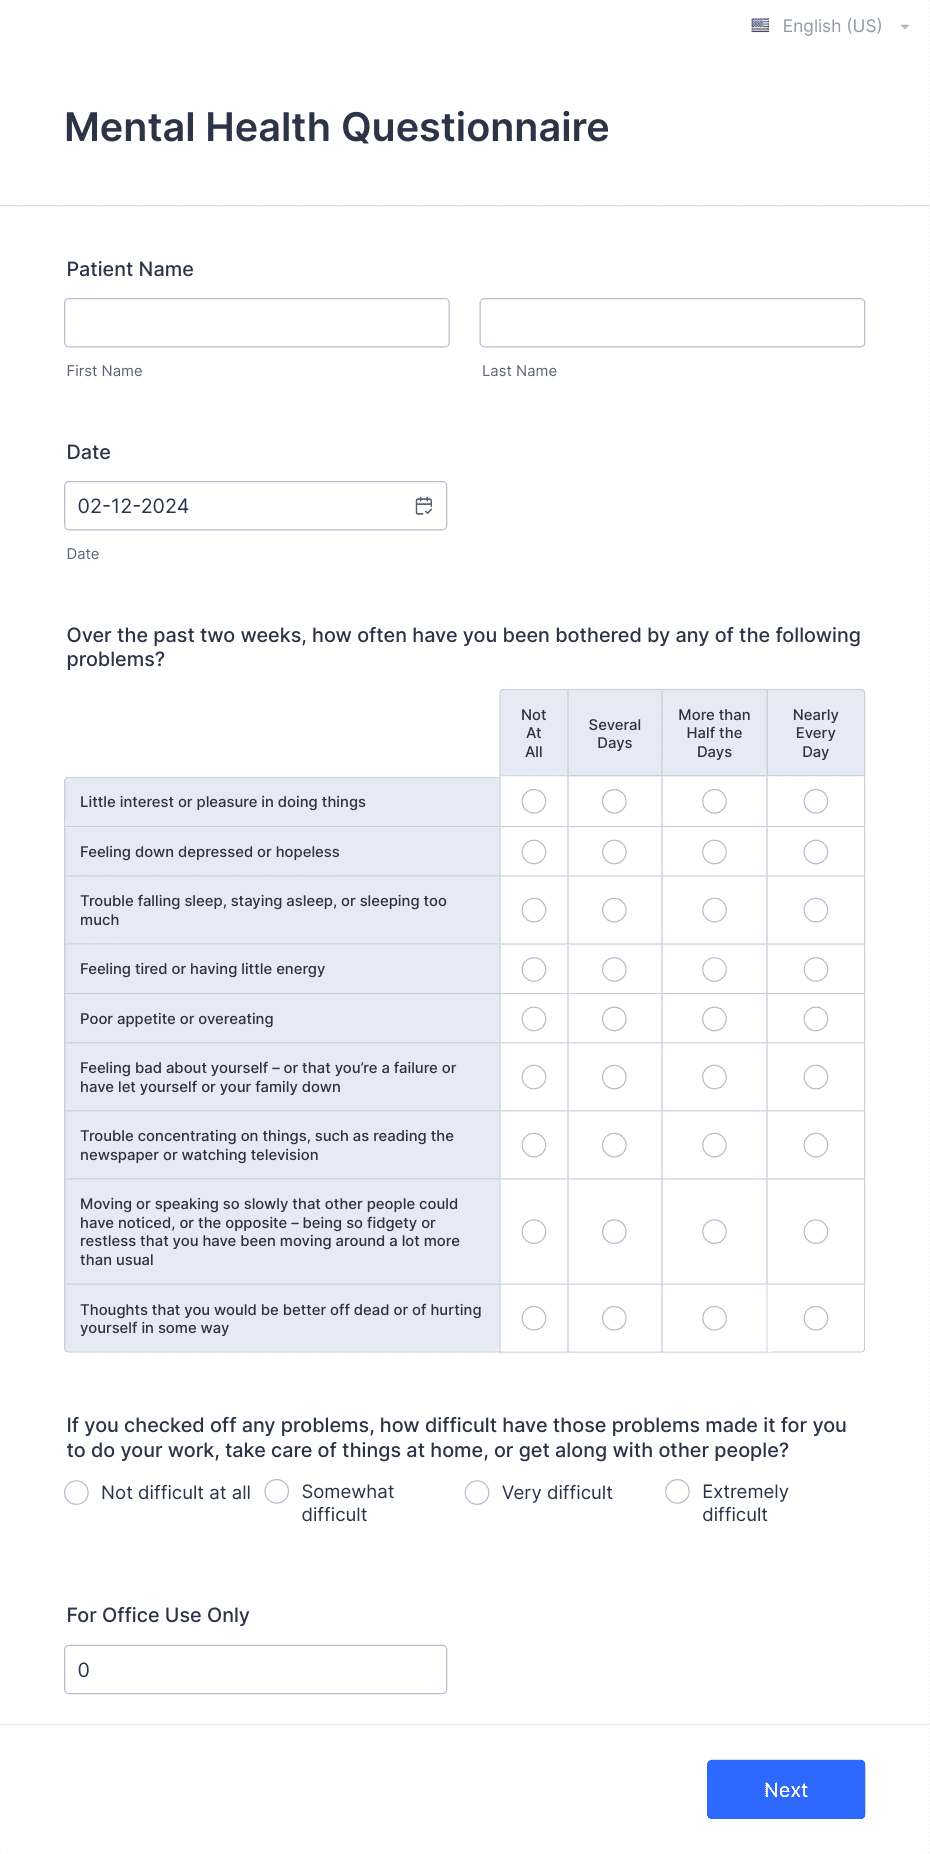Select "Several Days" for feeling bad about yourself
The width and height of the screenshot is (930, 1854).
[x=614, y=1077]
